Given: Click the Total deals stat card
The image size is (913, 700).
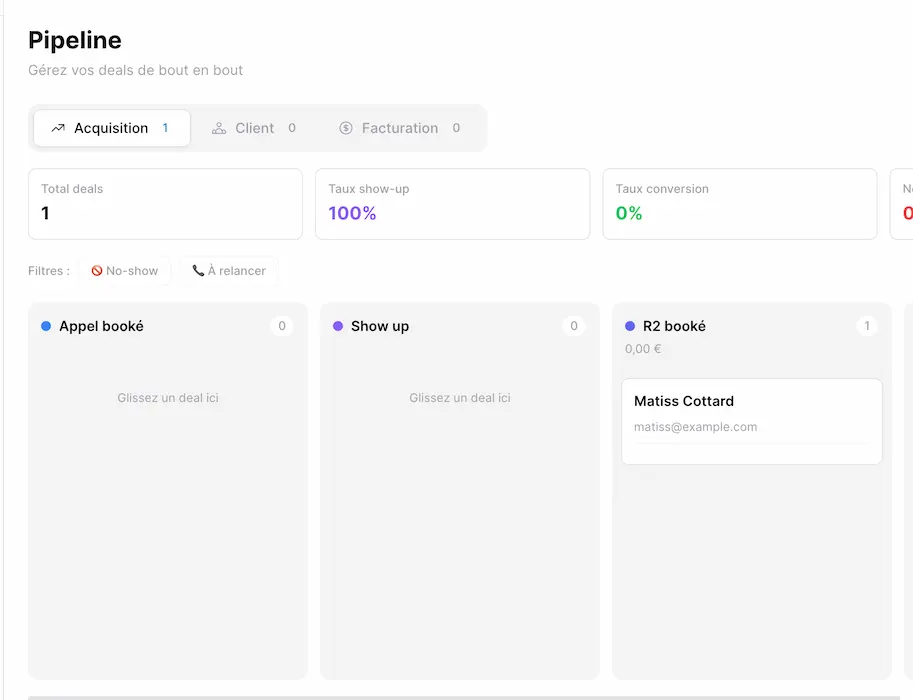Looking at the screenshot, I should pos(165,204).
